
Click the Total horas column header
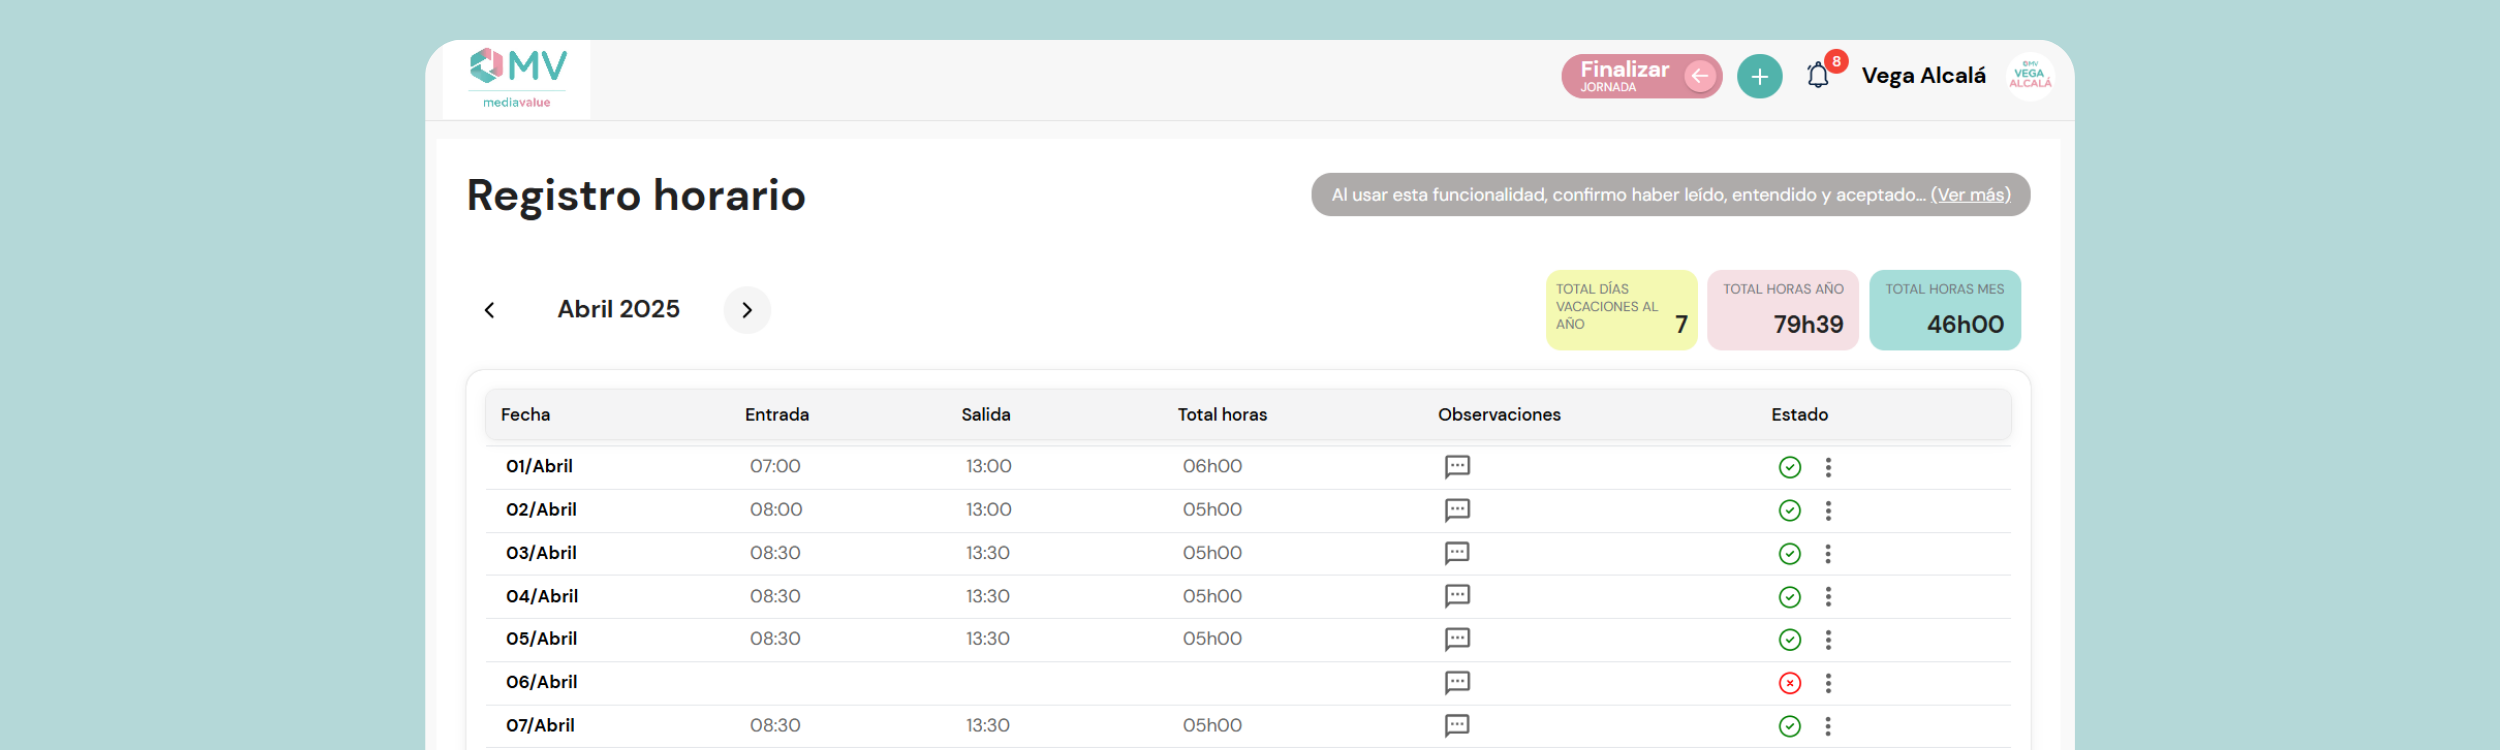coord(1222,415)
